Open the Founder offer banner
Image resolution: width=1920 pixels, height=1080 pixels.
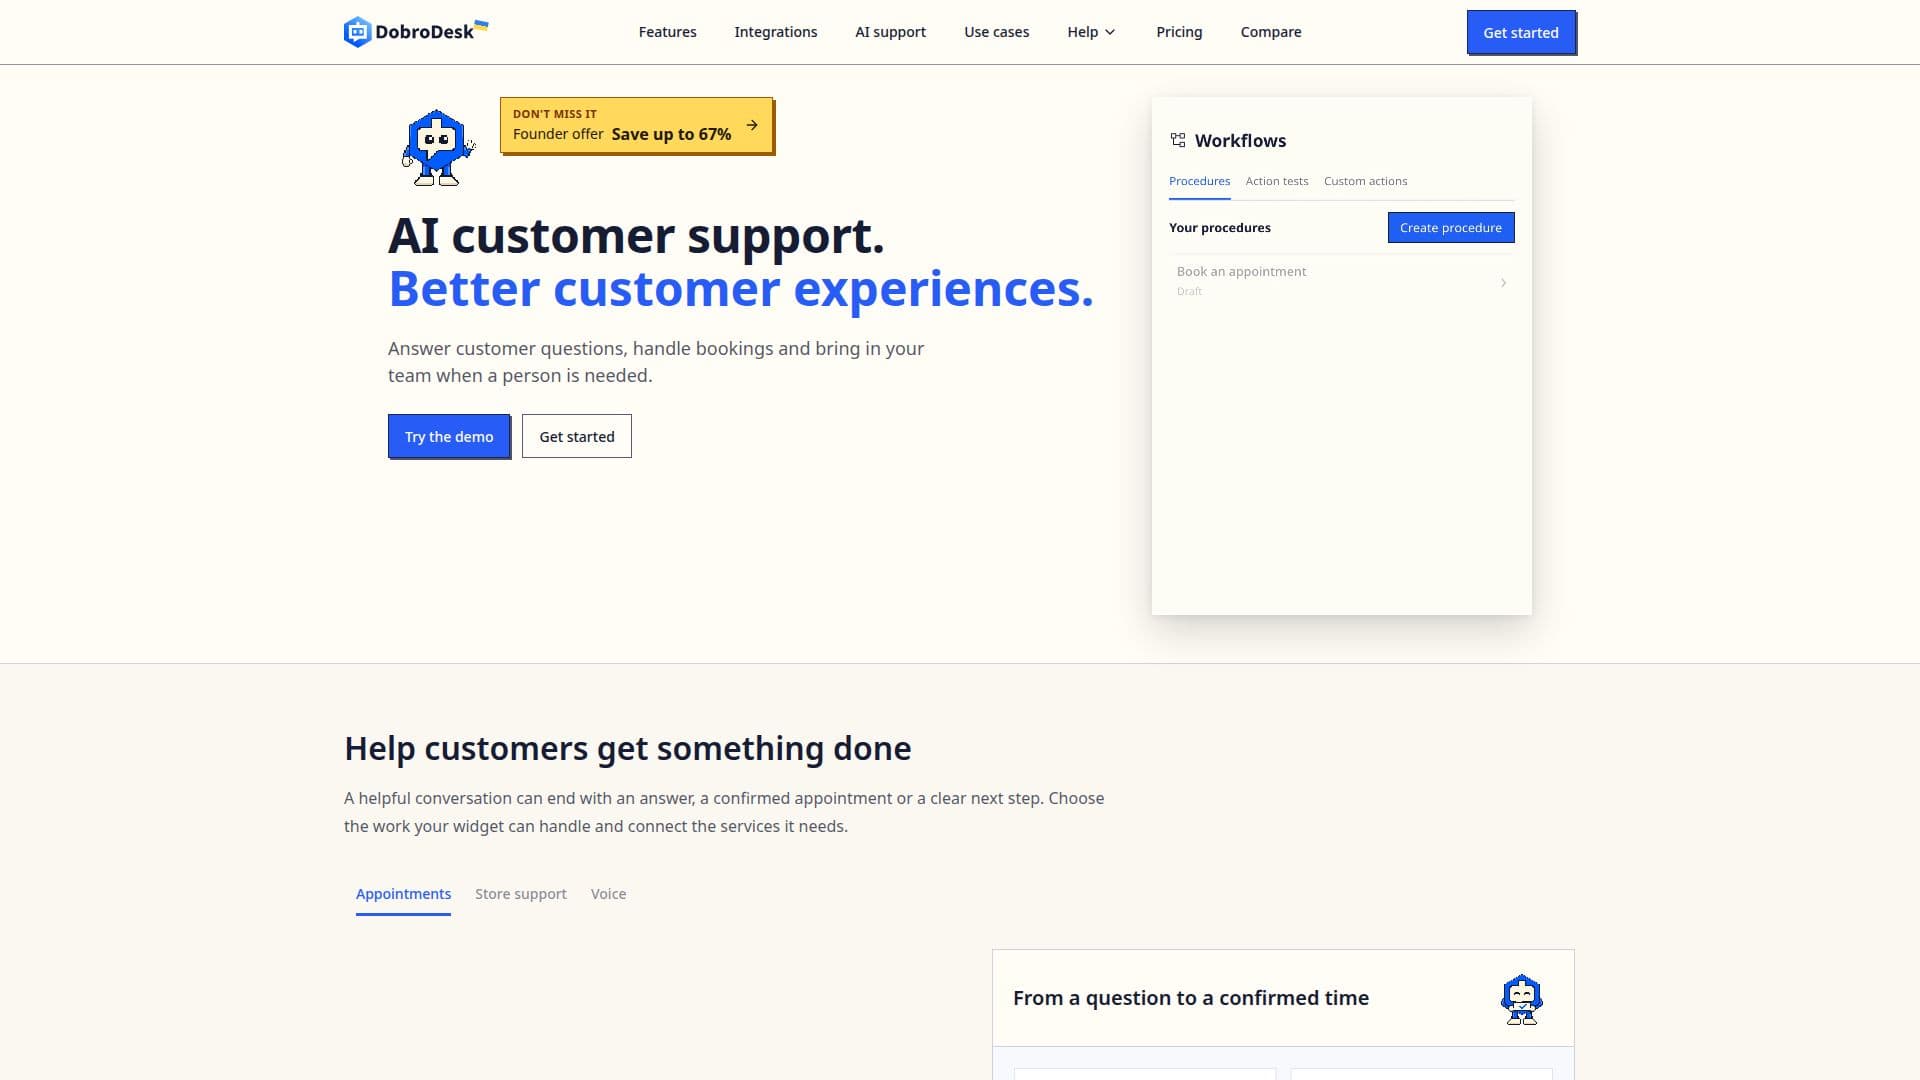[636, 125]
